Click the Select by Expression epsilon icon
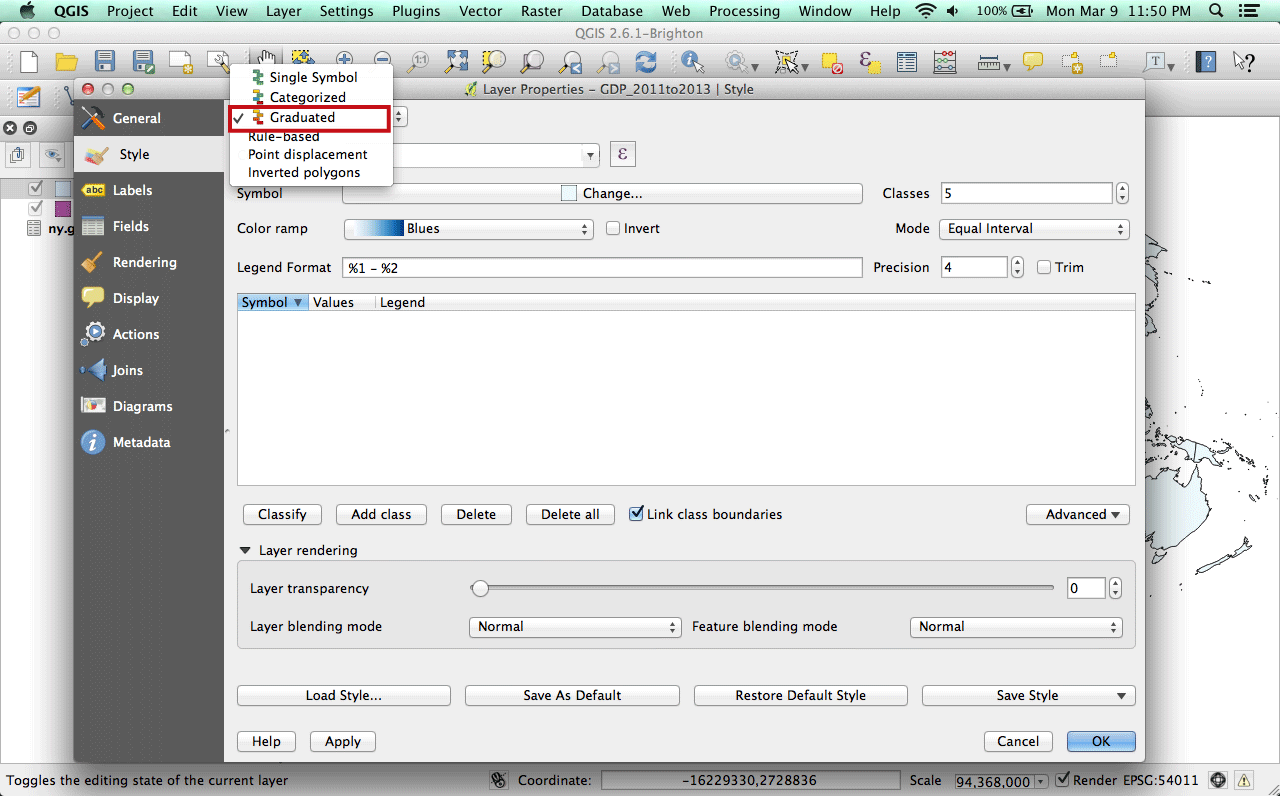Viewport: 1280px width, 796px height. pyautogui.click(x=870, y=62)
